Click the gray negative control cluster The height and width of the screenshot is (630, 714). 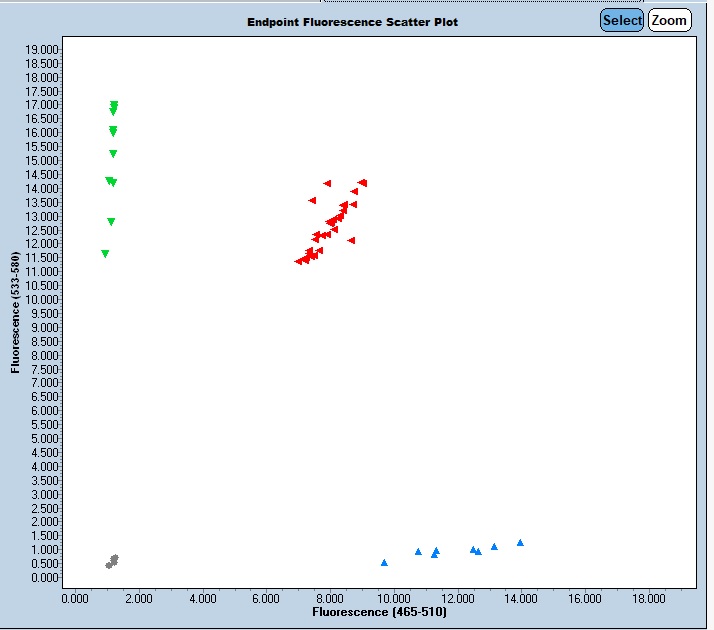point(112,561)
